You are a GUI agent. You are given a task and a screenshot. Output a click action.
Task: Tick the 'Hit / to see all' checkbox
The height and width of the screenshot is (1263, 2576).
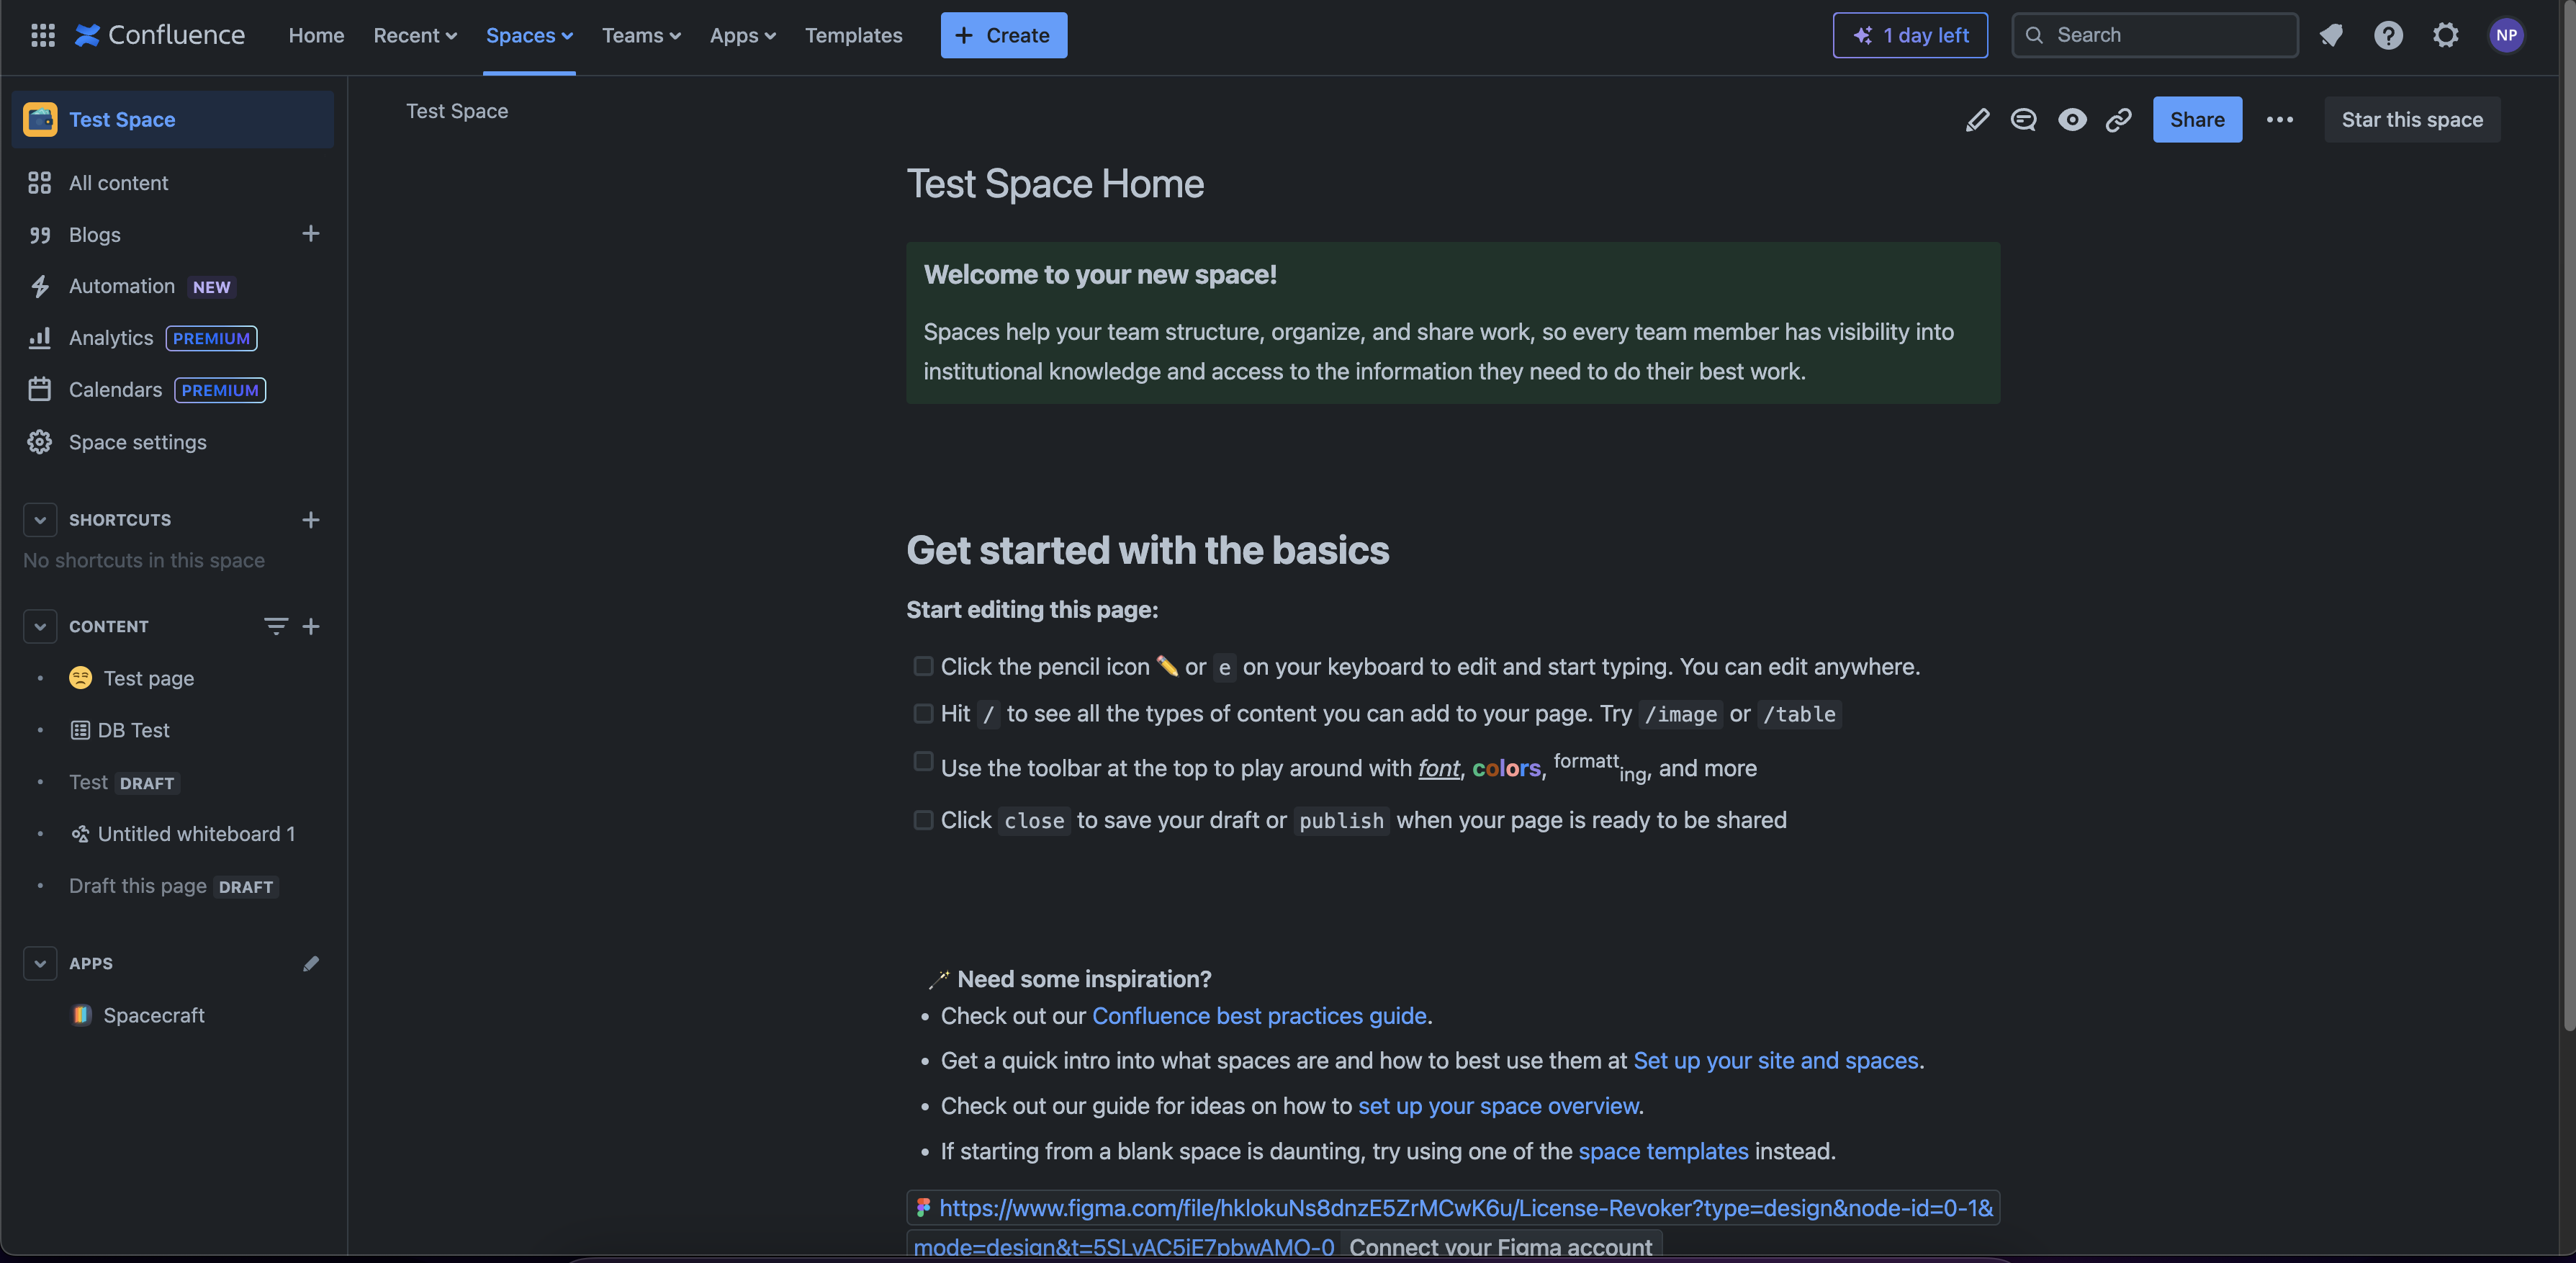coord(922,713)
